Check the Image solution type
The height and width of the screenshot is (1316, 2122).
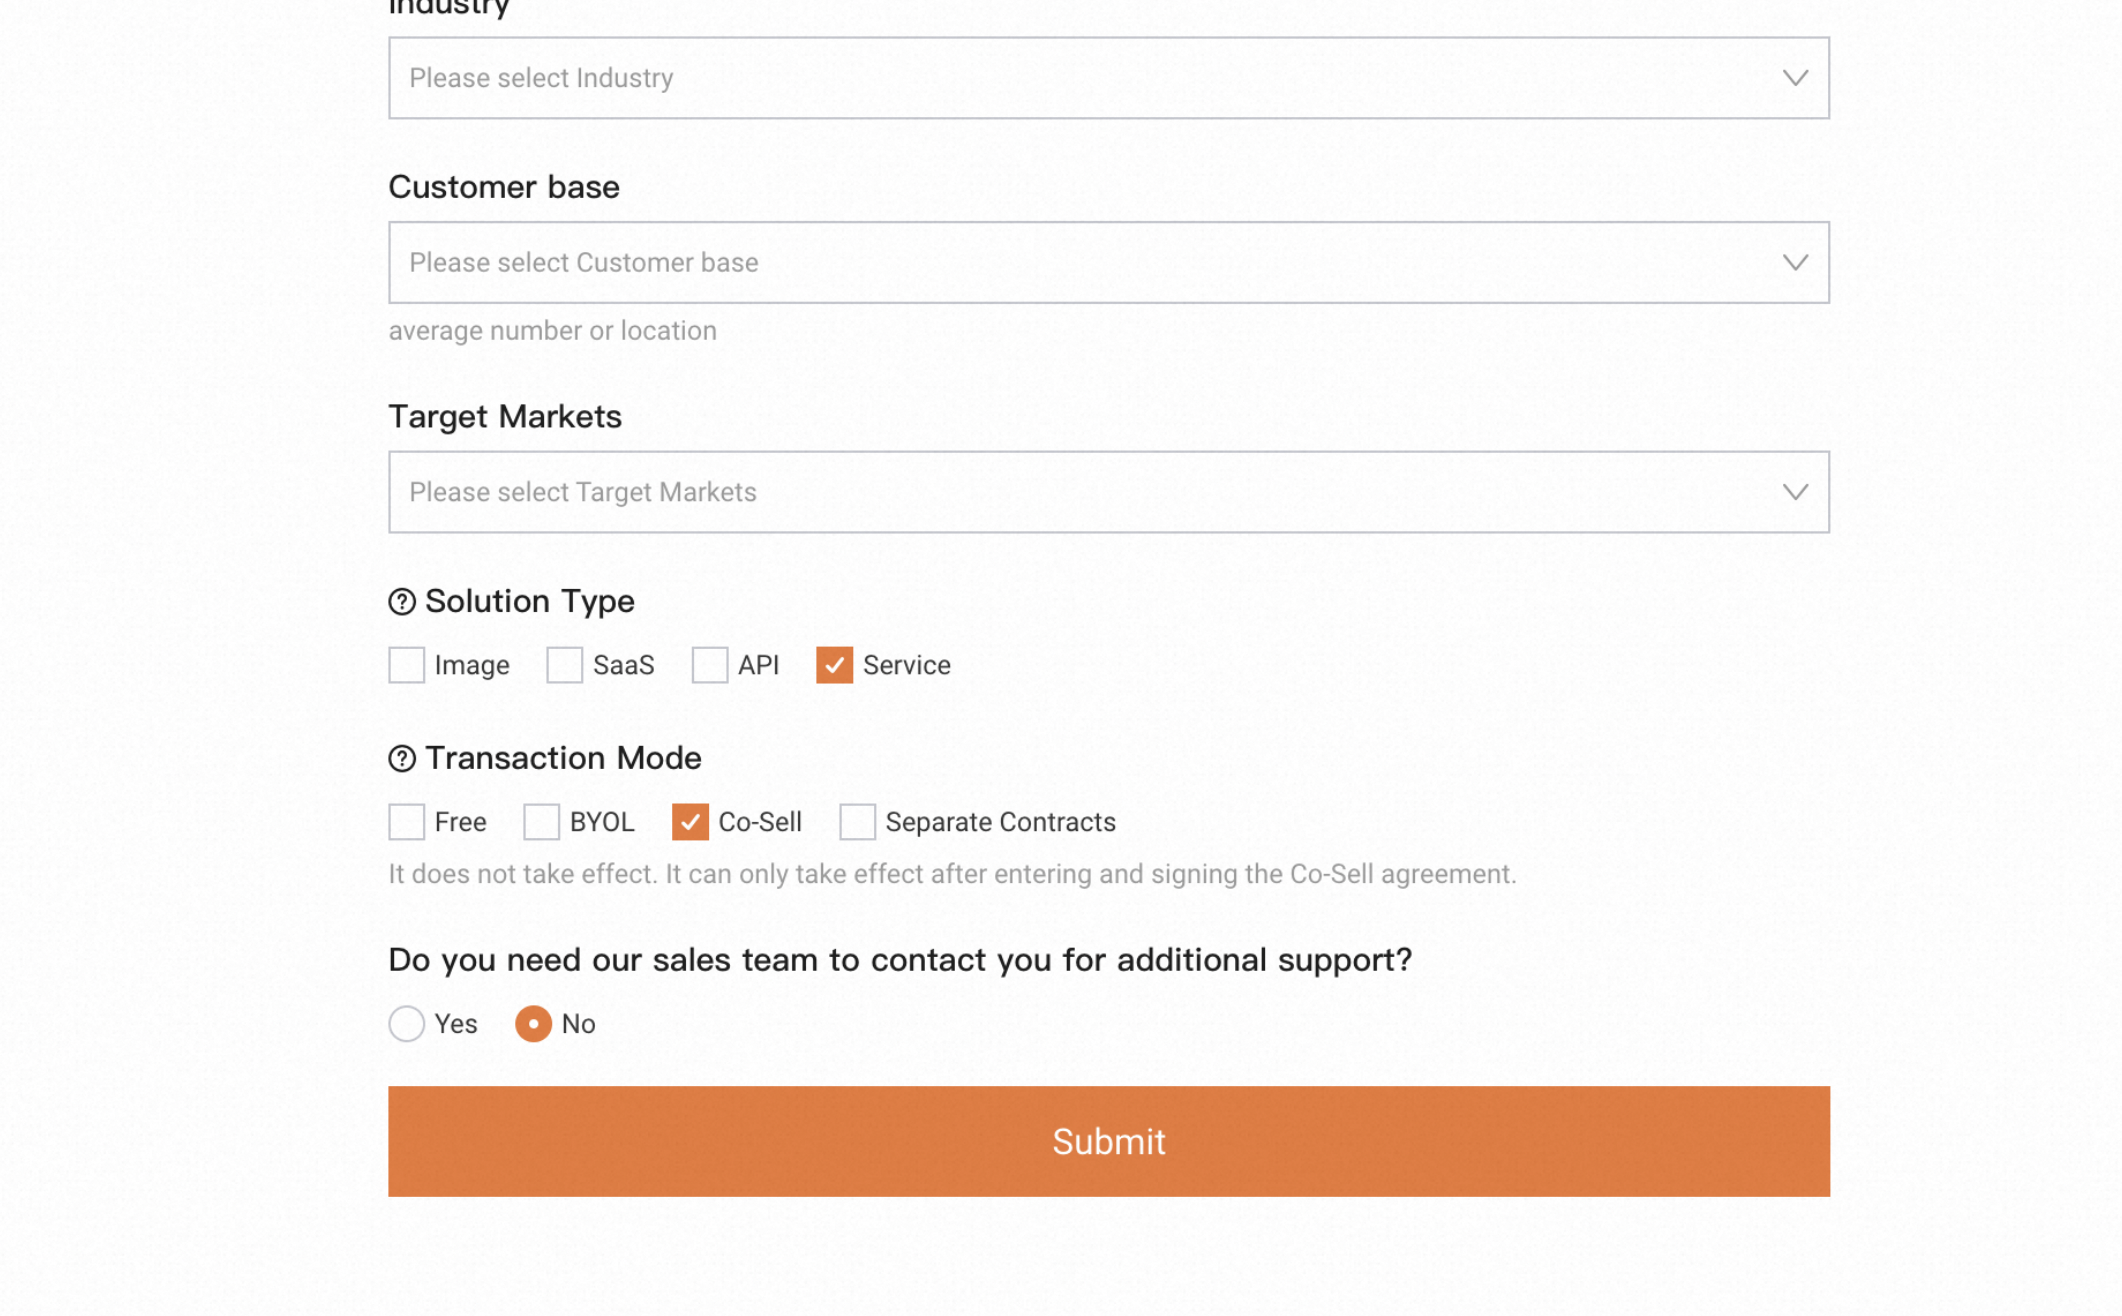[406, 665]
